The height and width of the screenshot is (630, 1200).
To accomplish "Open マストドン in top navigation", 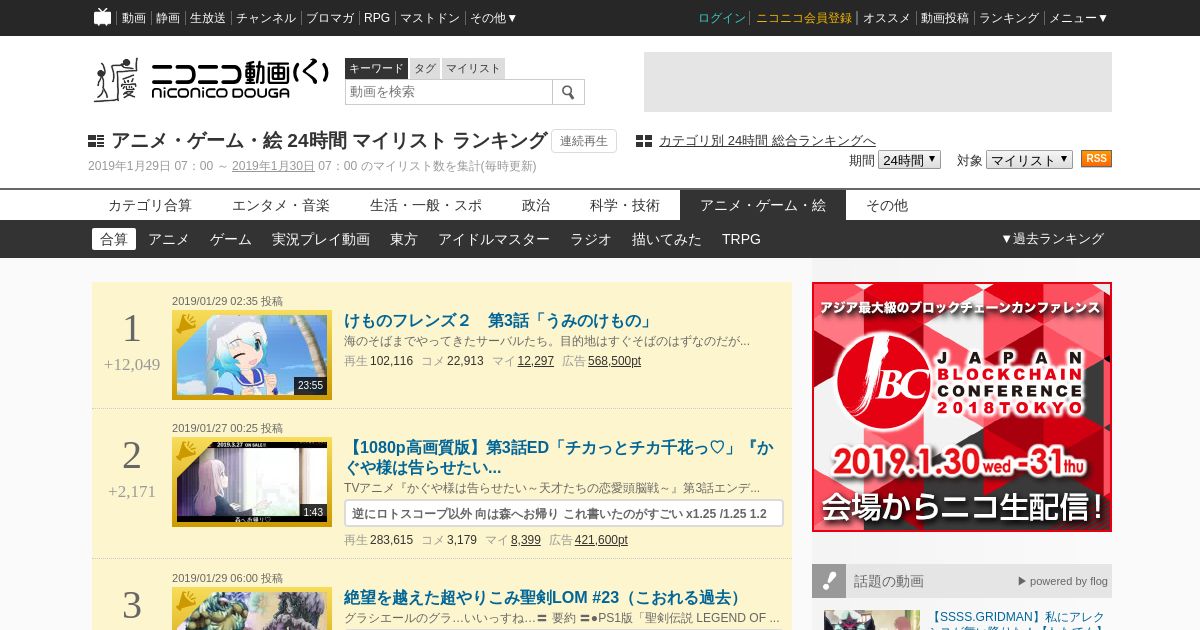I will point(430,18).
